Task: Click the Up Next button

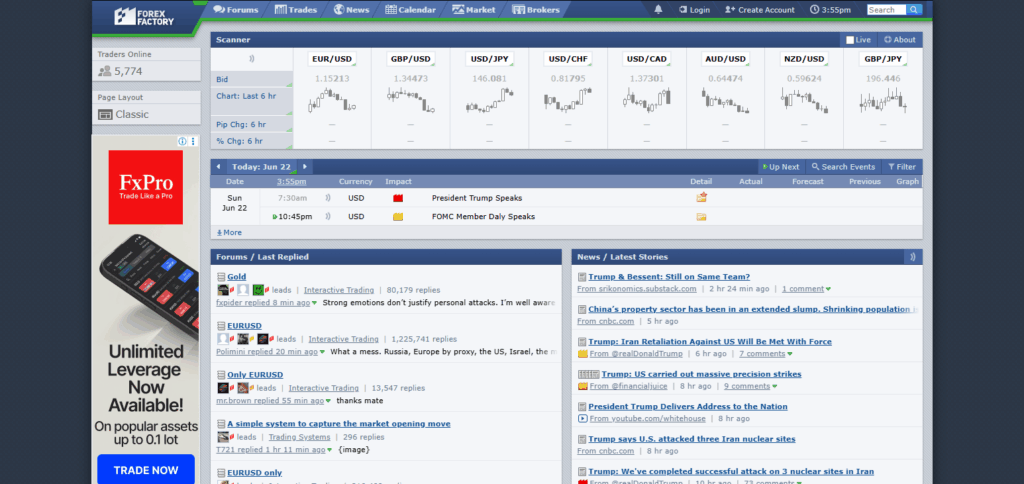Action: coord(780,167)
